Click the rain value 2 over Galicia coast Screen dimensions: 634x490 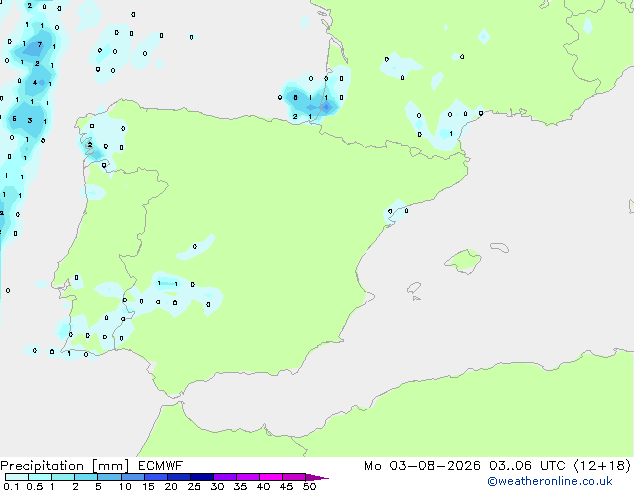coord(90,144)
